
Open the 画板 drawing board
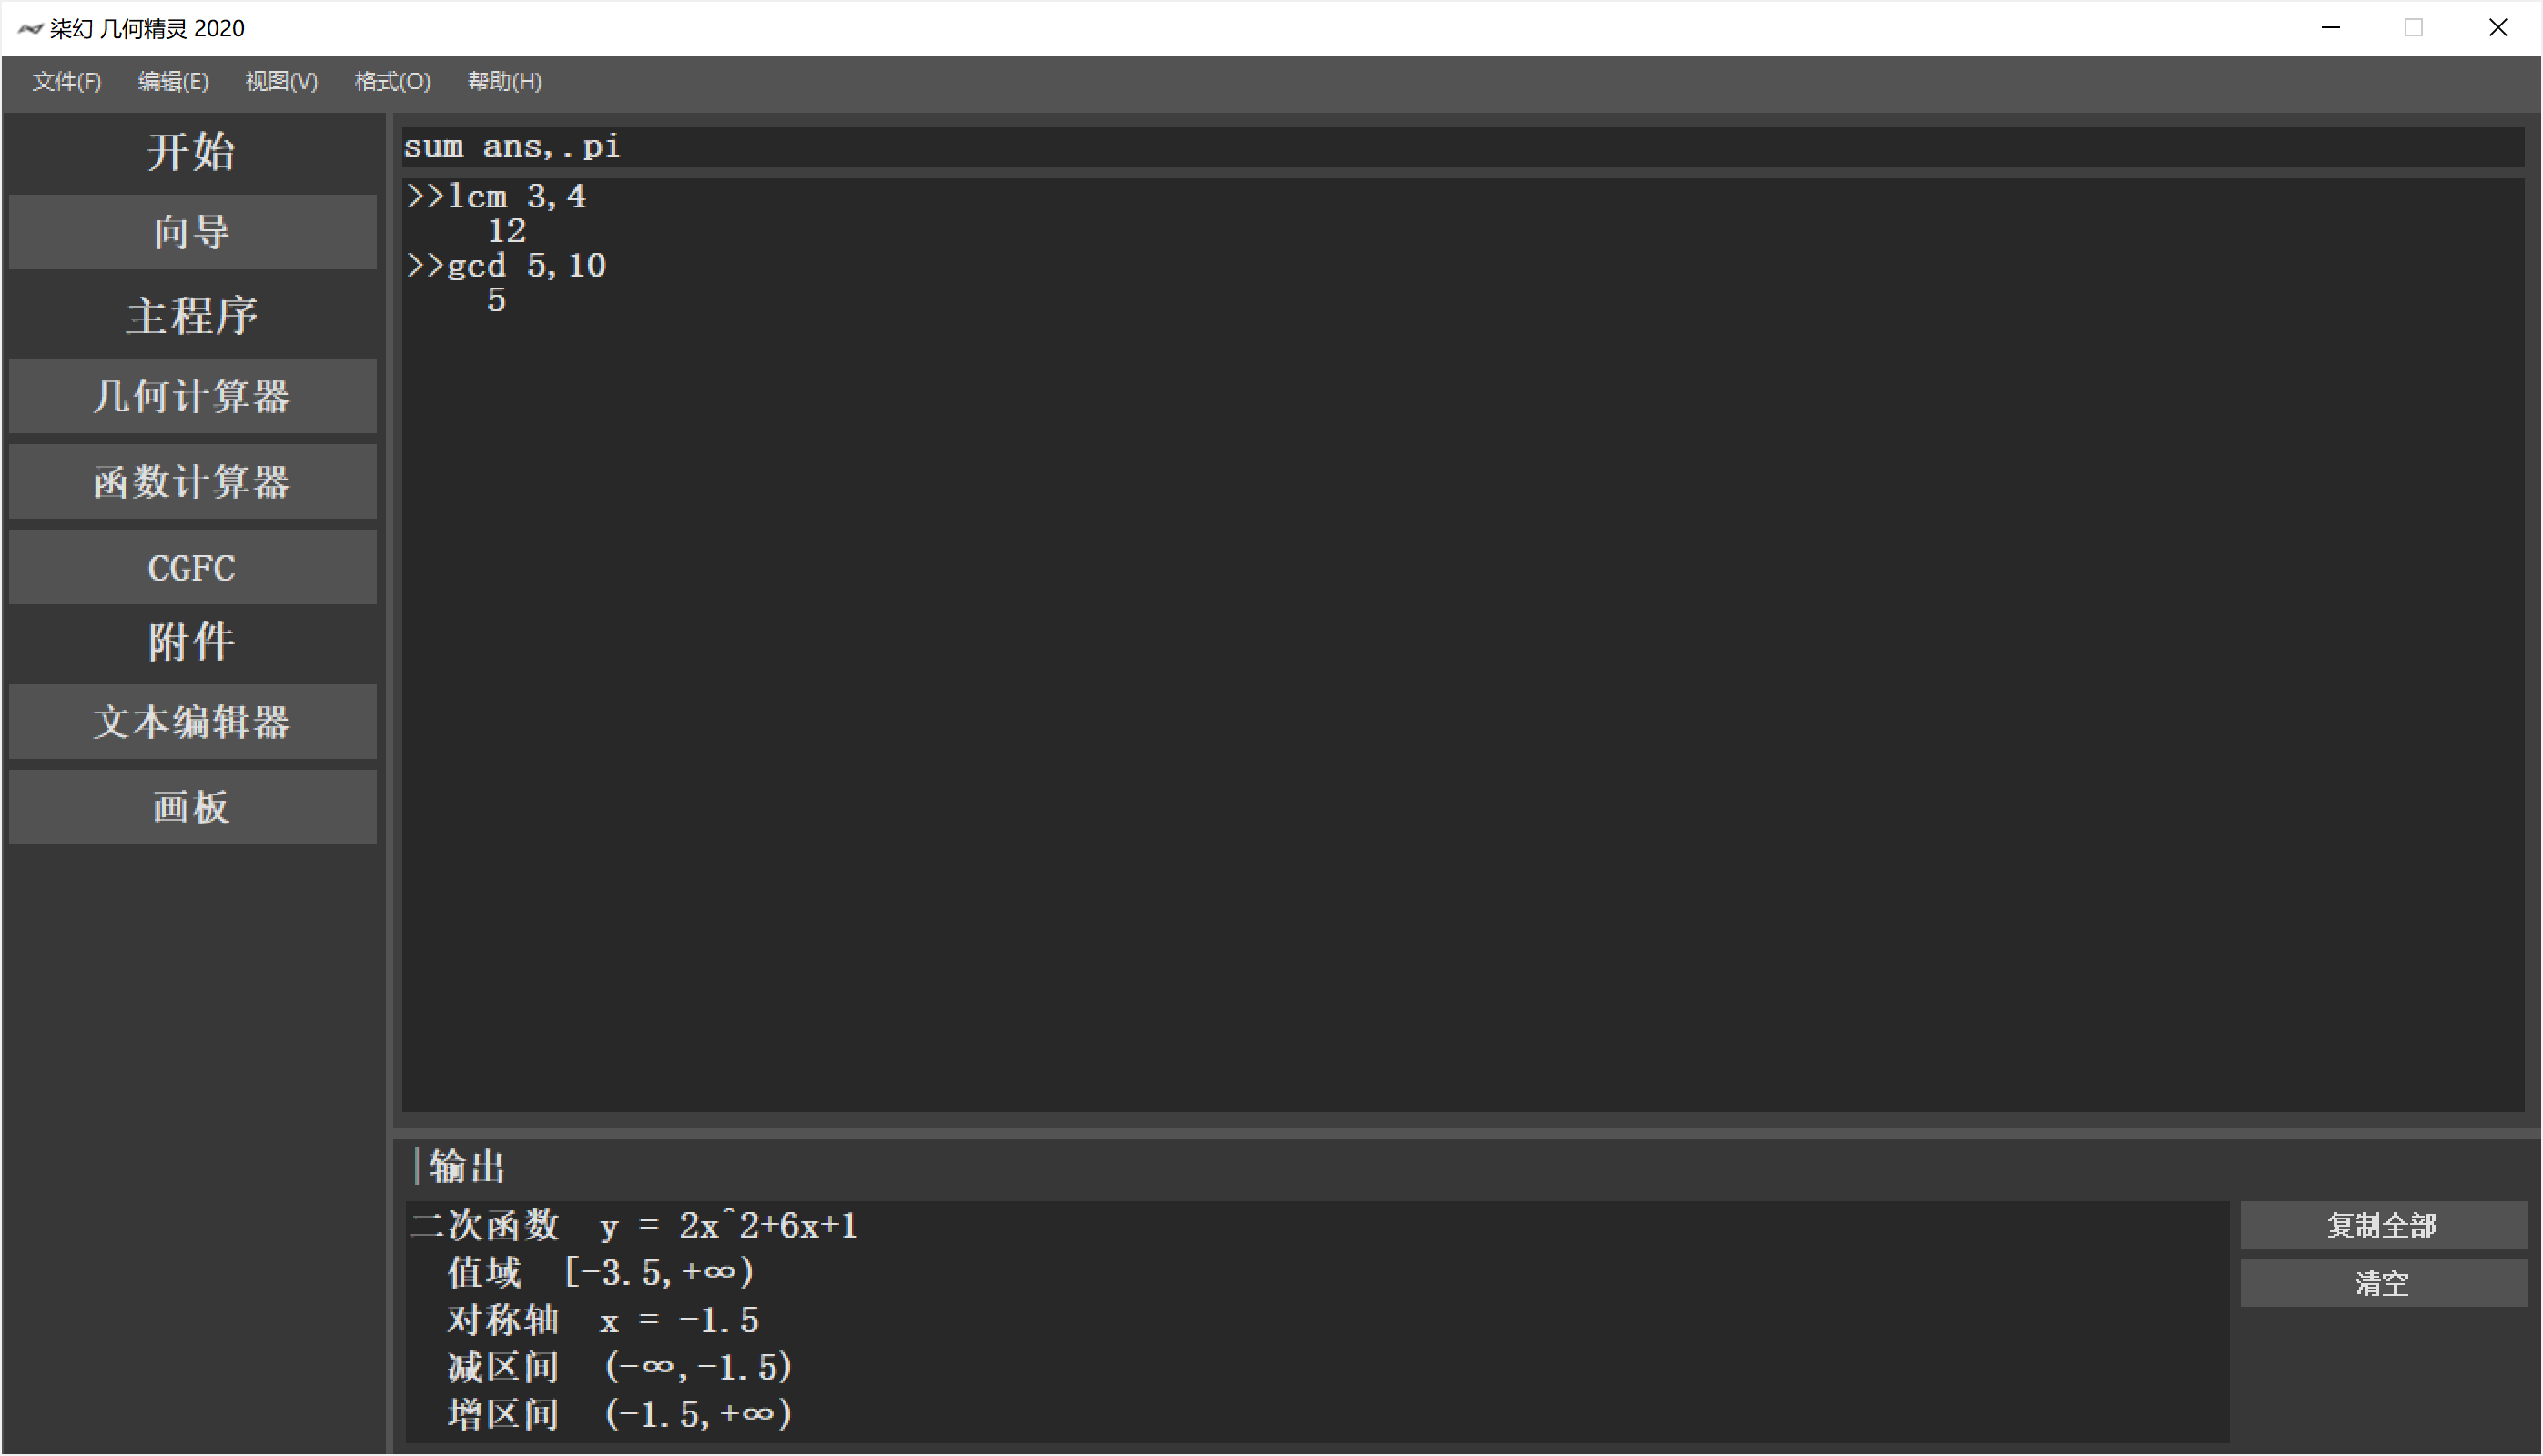point(192,808)
